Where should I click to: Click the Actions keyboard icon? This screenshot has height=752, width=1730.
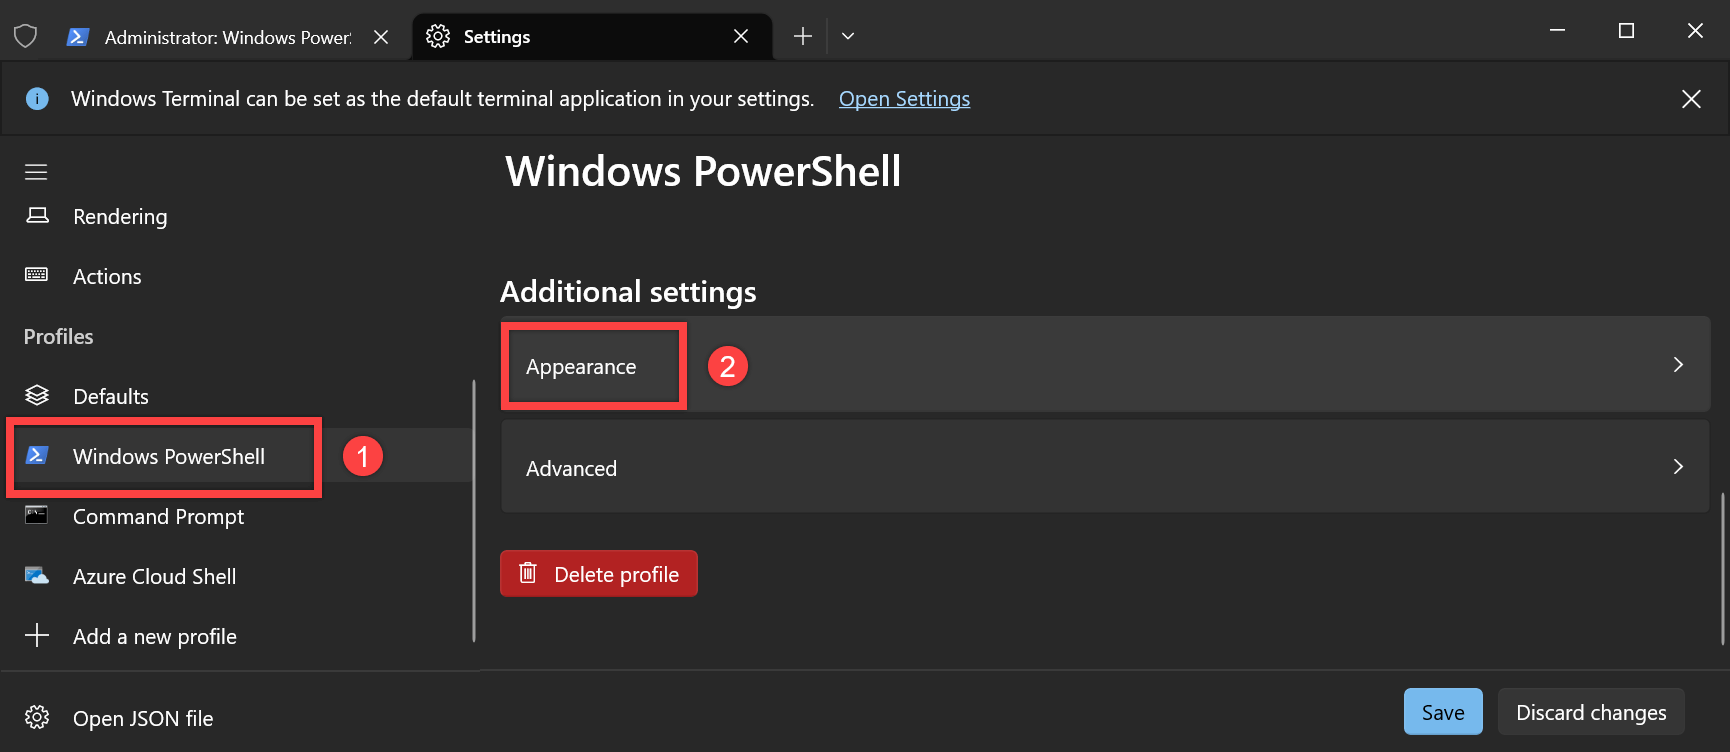pyautogui.click(x=37, y=275)
